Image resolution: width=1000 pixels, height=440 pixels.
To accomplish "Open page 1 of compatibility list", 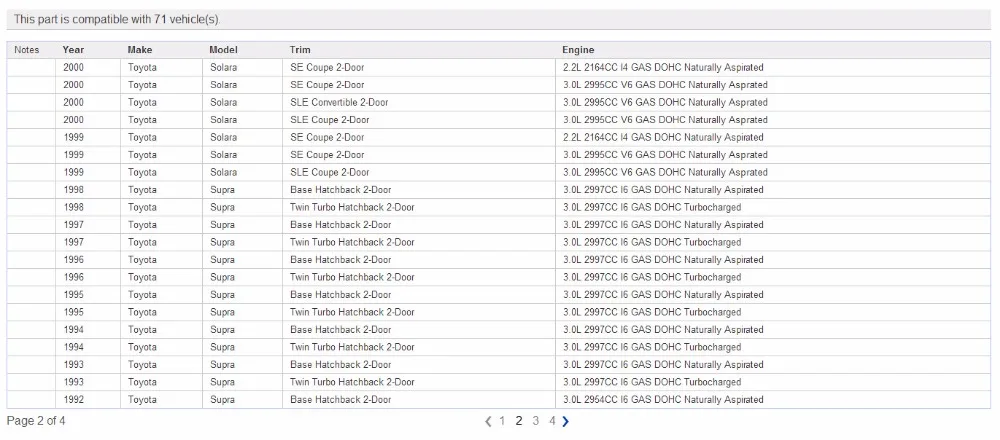I will point(502,421).
